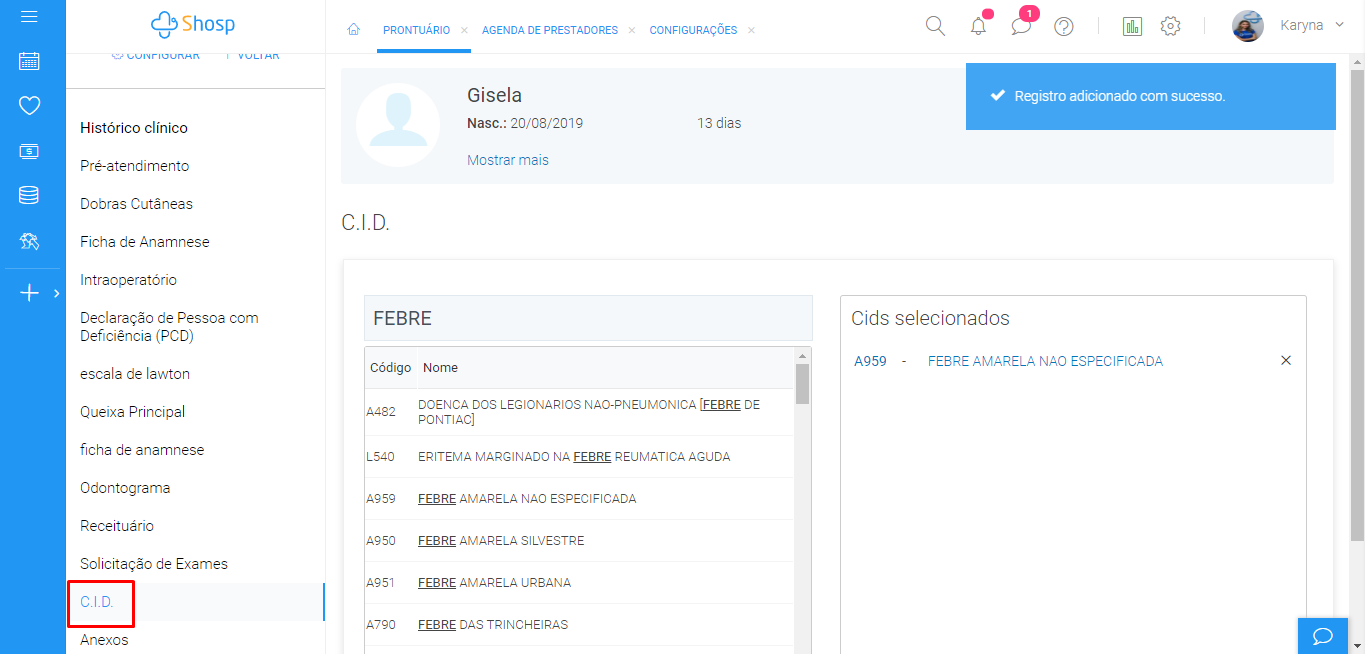Remove selected CID A959 with X
This screenshot has height=654, width=1365.
tap(1286, 361)
